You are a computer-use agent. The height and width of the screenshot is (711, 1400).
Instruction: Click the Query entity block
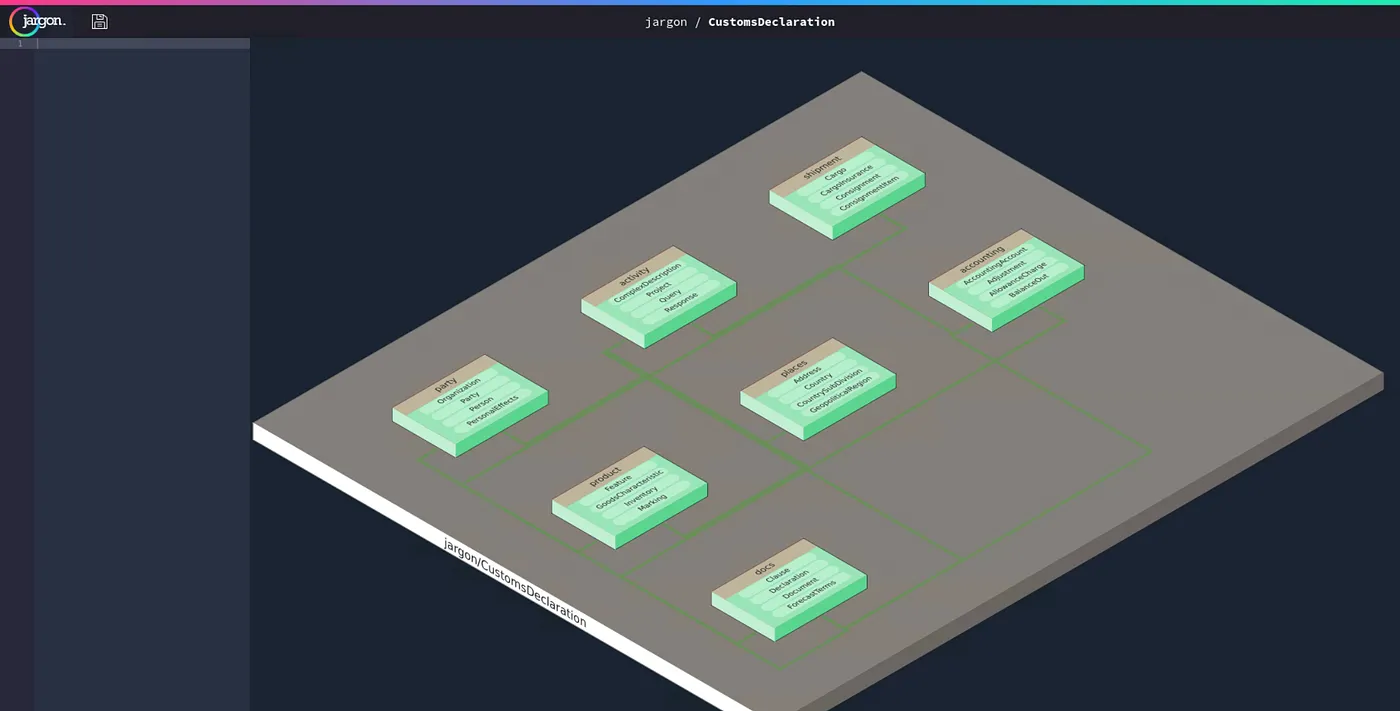pyautogui.click(x=668, y=297)
